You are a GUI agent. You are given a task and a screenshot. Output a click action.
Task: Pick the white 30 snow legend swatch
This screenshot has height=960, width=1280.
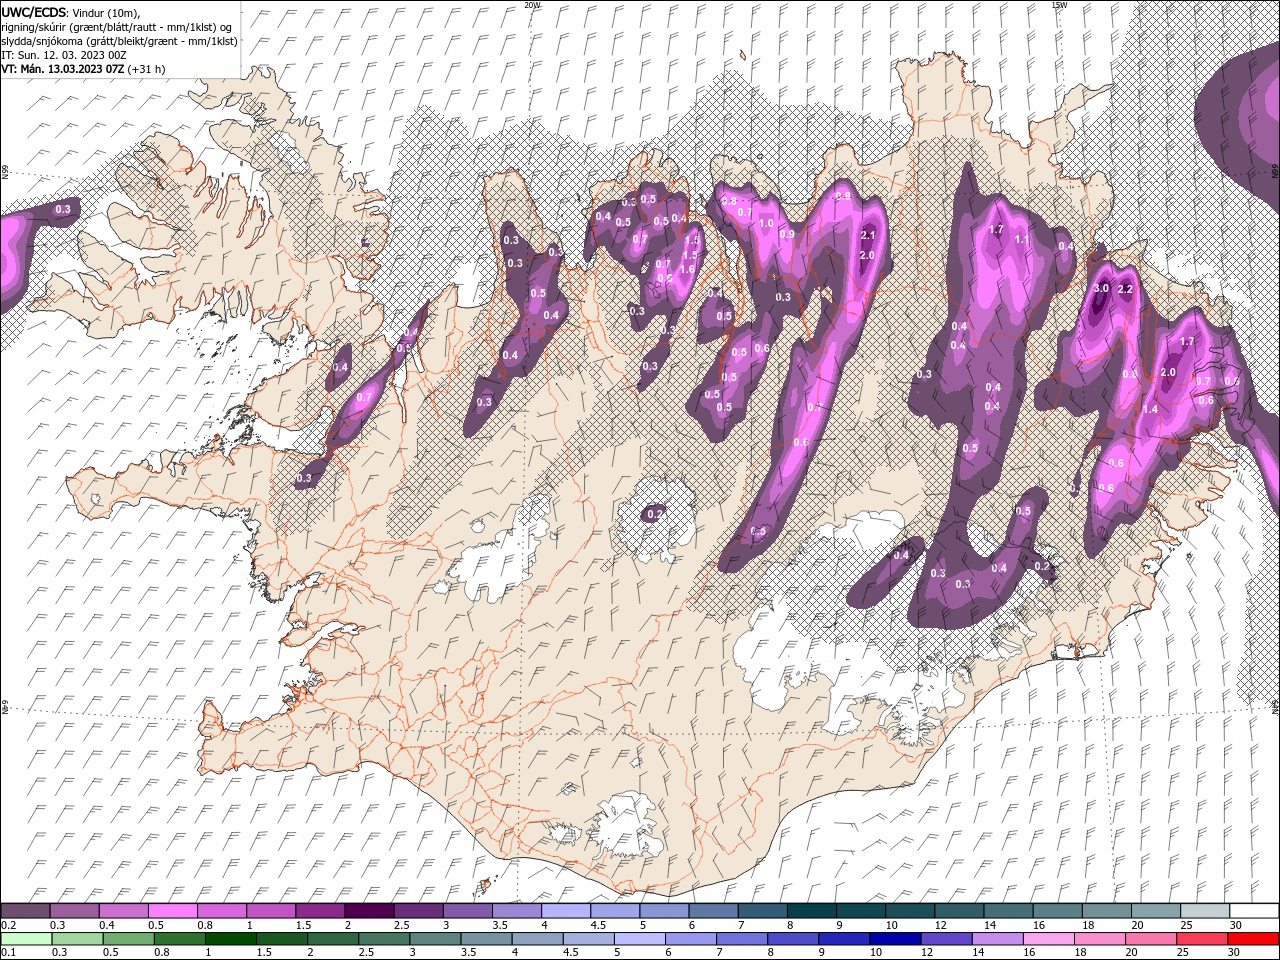coord(1254,911)
